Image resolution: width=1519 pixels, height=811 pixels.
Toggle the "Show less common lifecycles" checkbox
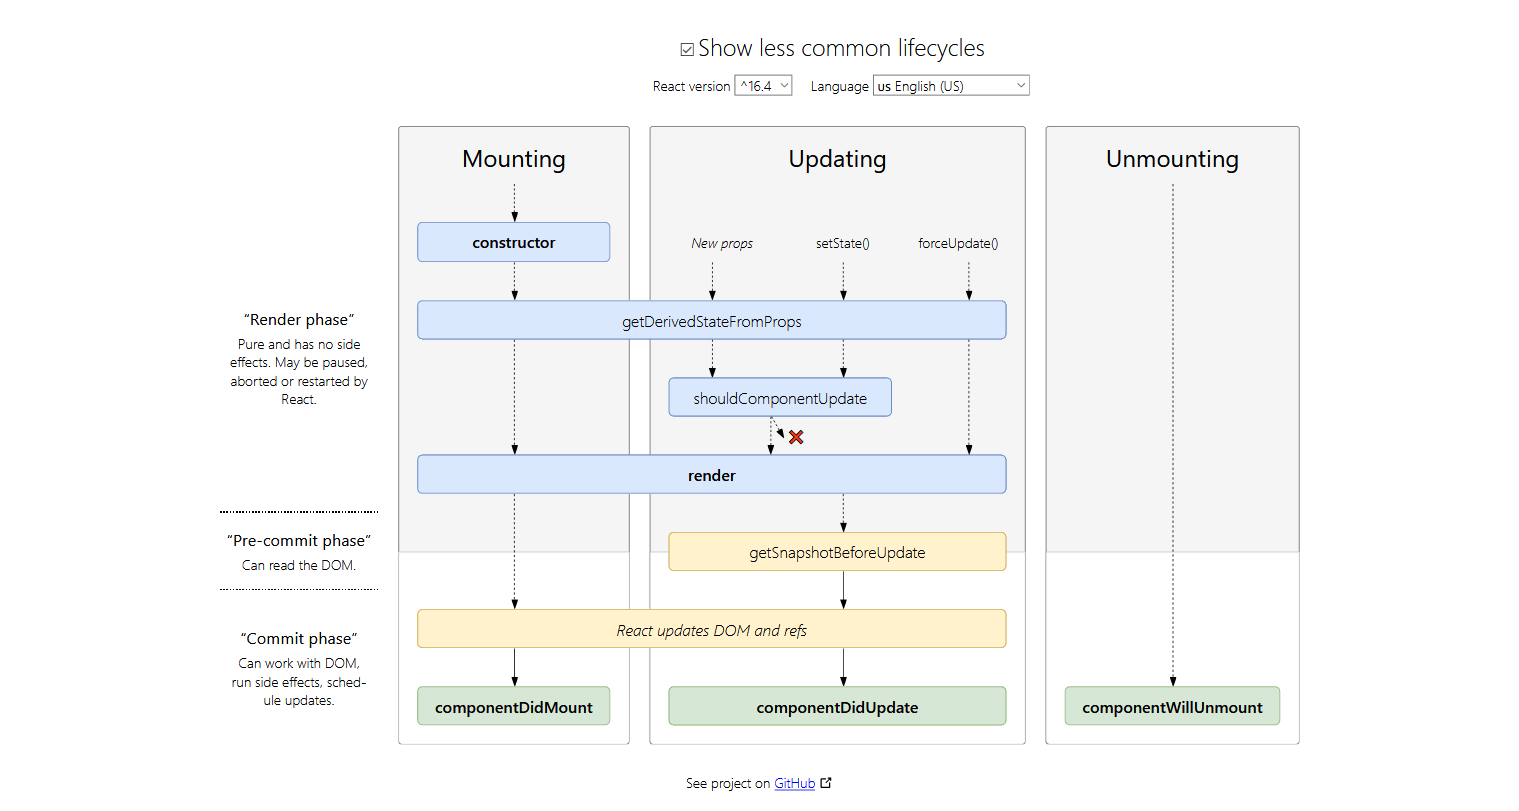pyautogui.click(x=685, y=47)
